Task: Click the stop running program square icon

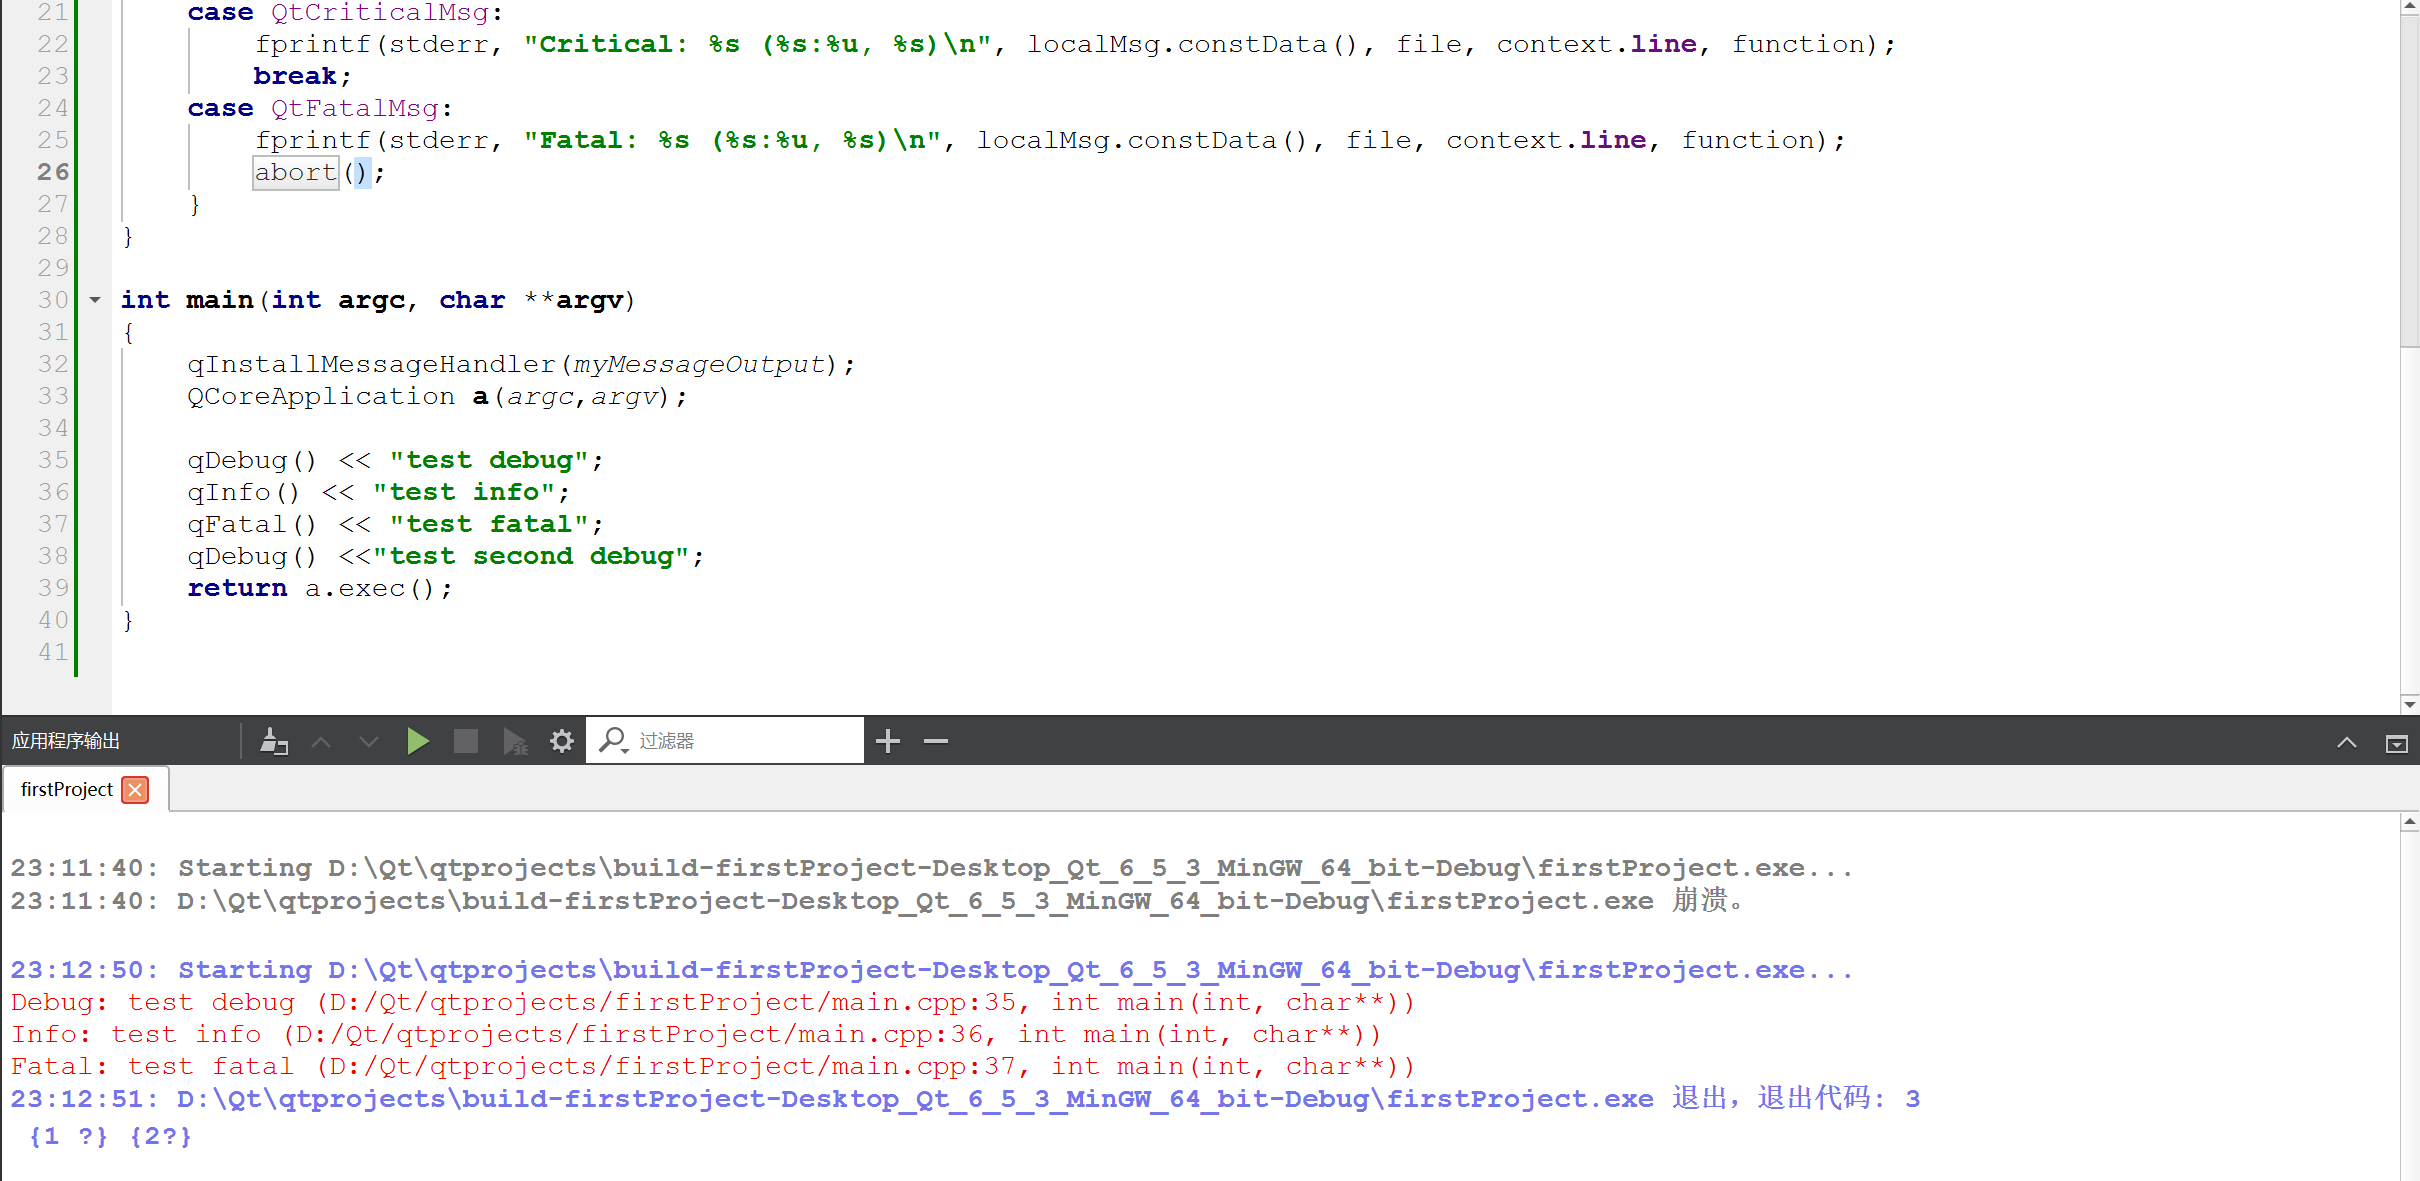Action: pyautogui.click(x=466, y=741)
